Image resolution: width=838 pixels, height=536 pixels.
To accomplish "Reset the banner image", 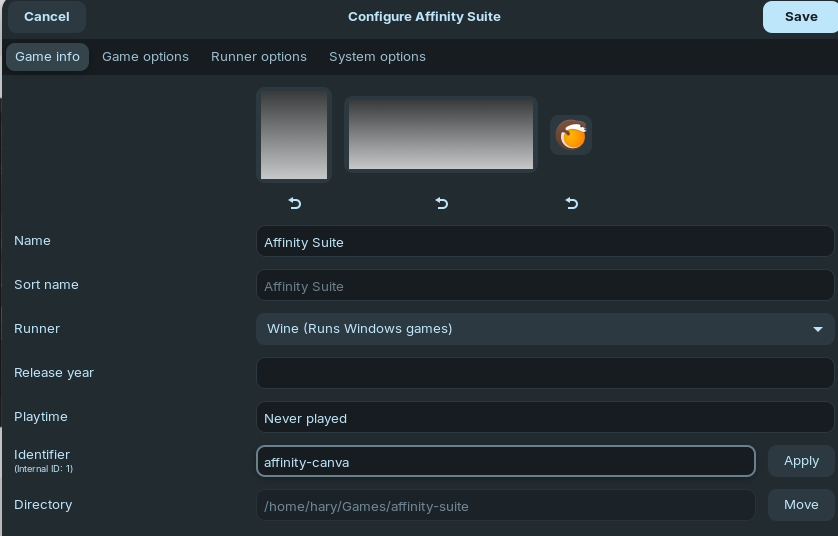I will coord(442,203).
